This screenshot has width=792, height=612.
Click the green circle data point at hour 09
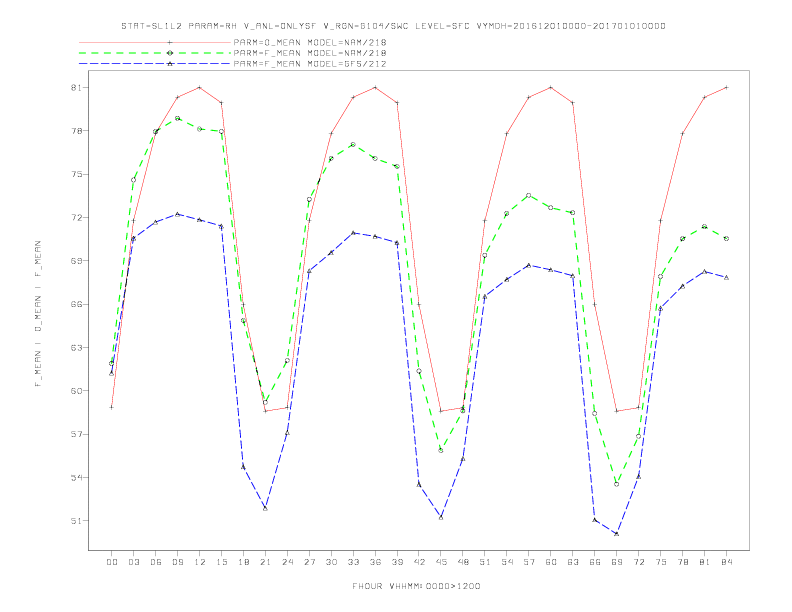click(x=177, y=118)
